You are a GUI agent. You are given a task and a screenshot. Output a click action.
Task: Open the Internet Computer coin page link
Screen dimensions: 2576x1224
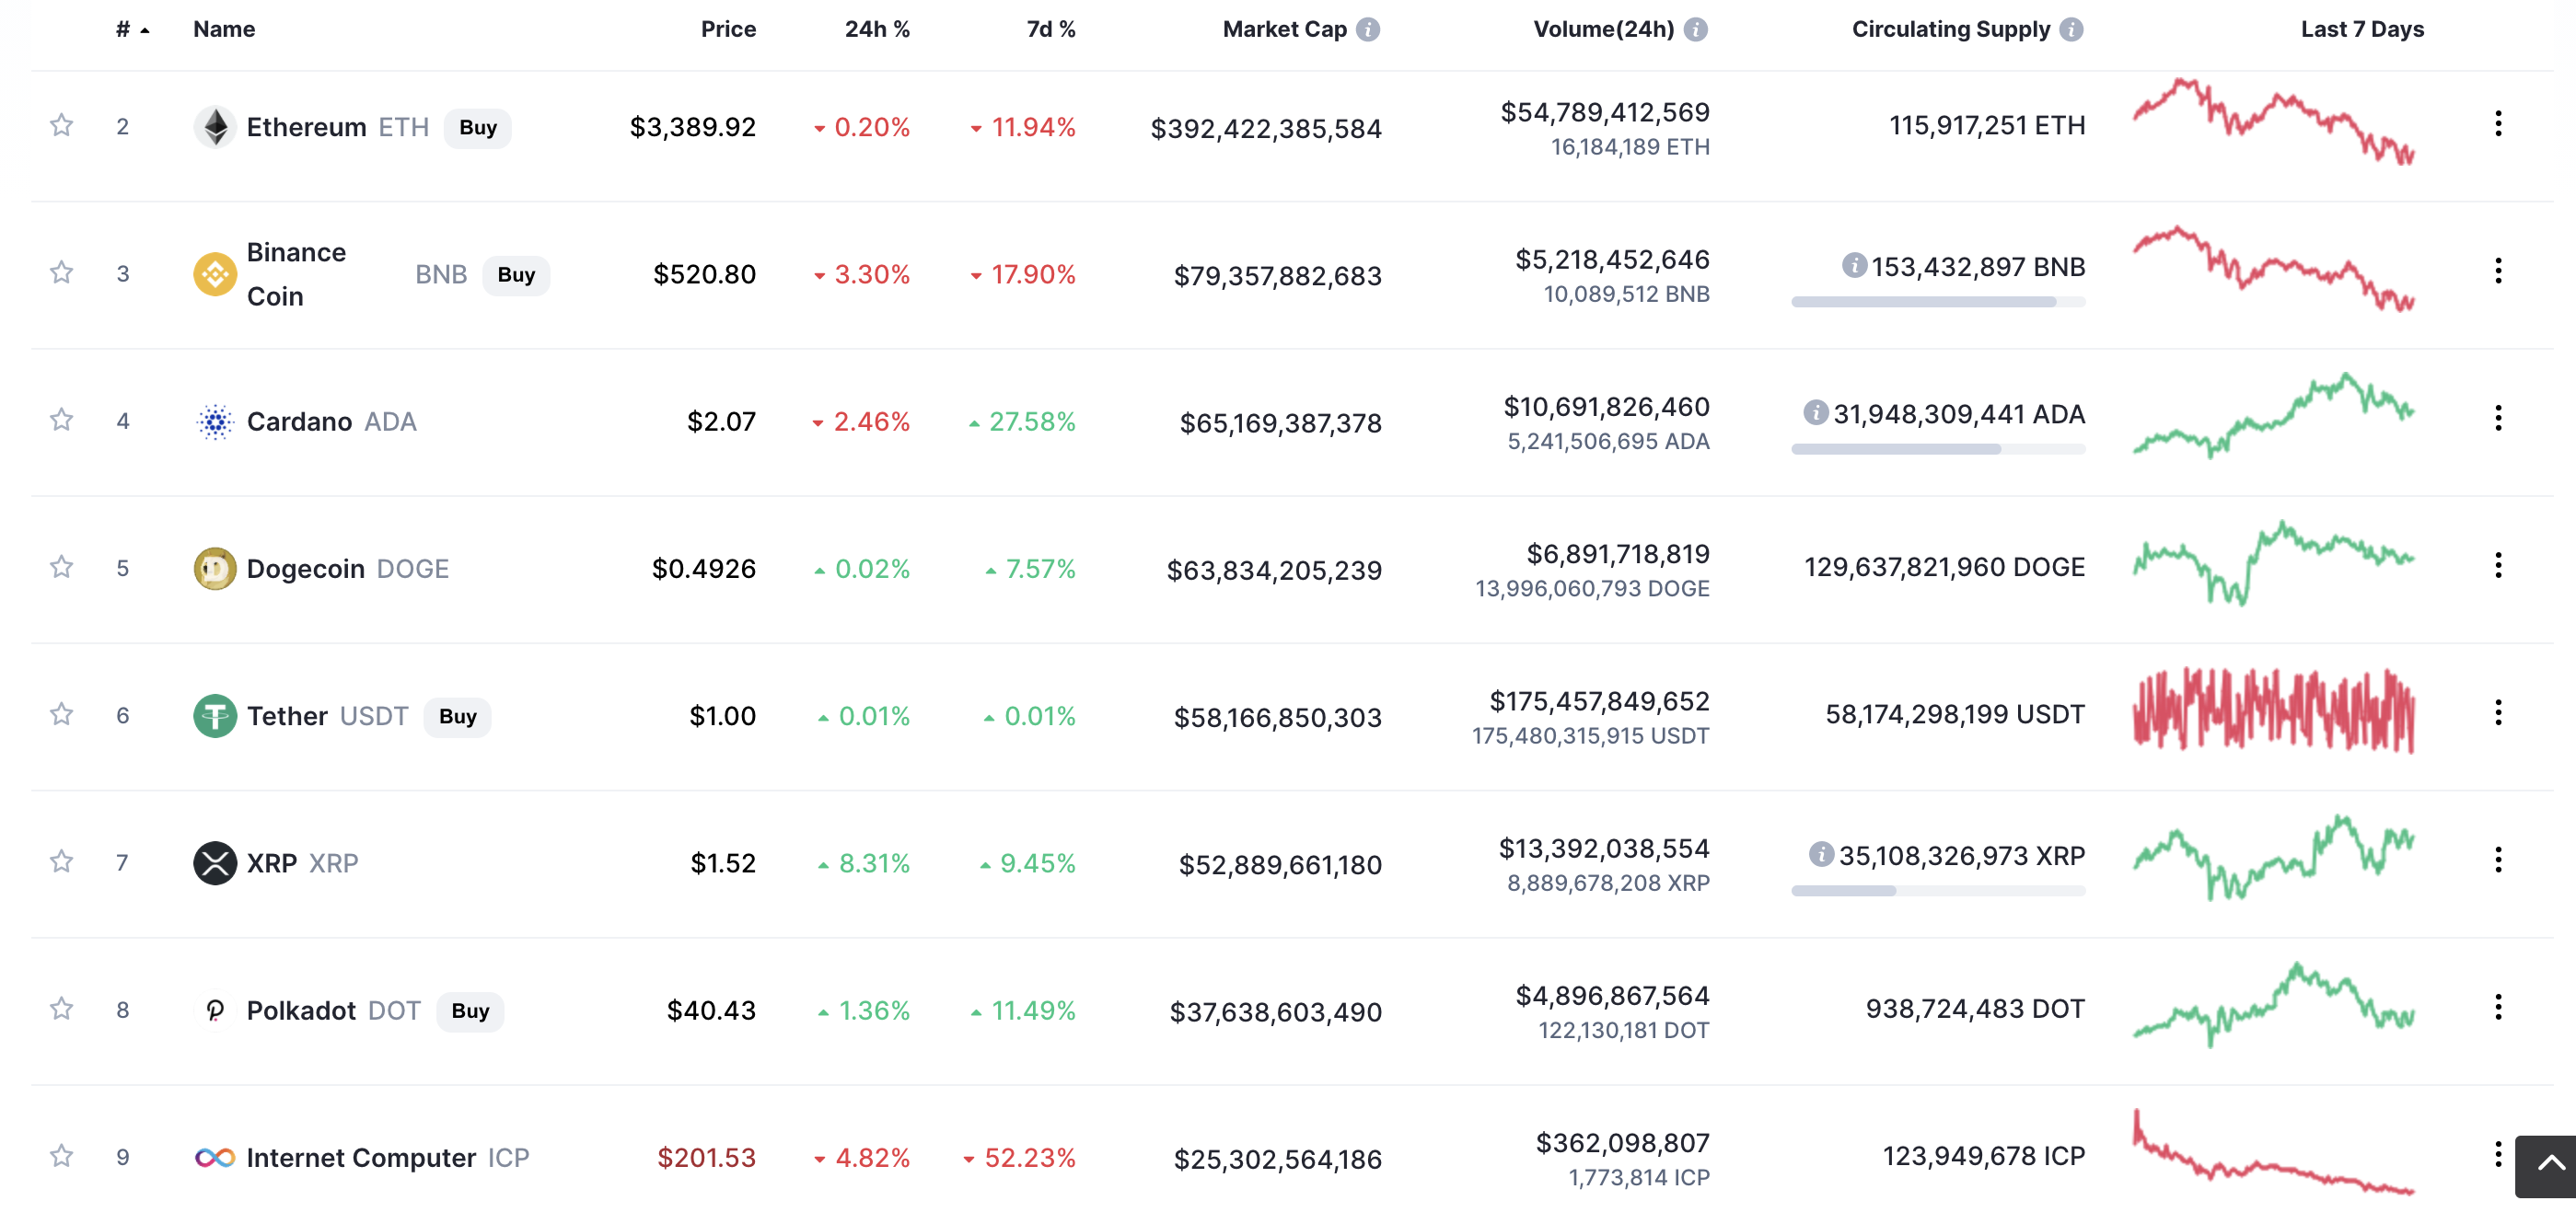pos(388,1158)
